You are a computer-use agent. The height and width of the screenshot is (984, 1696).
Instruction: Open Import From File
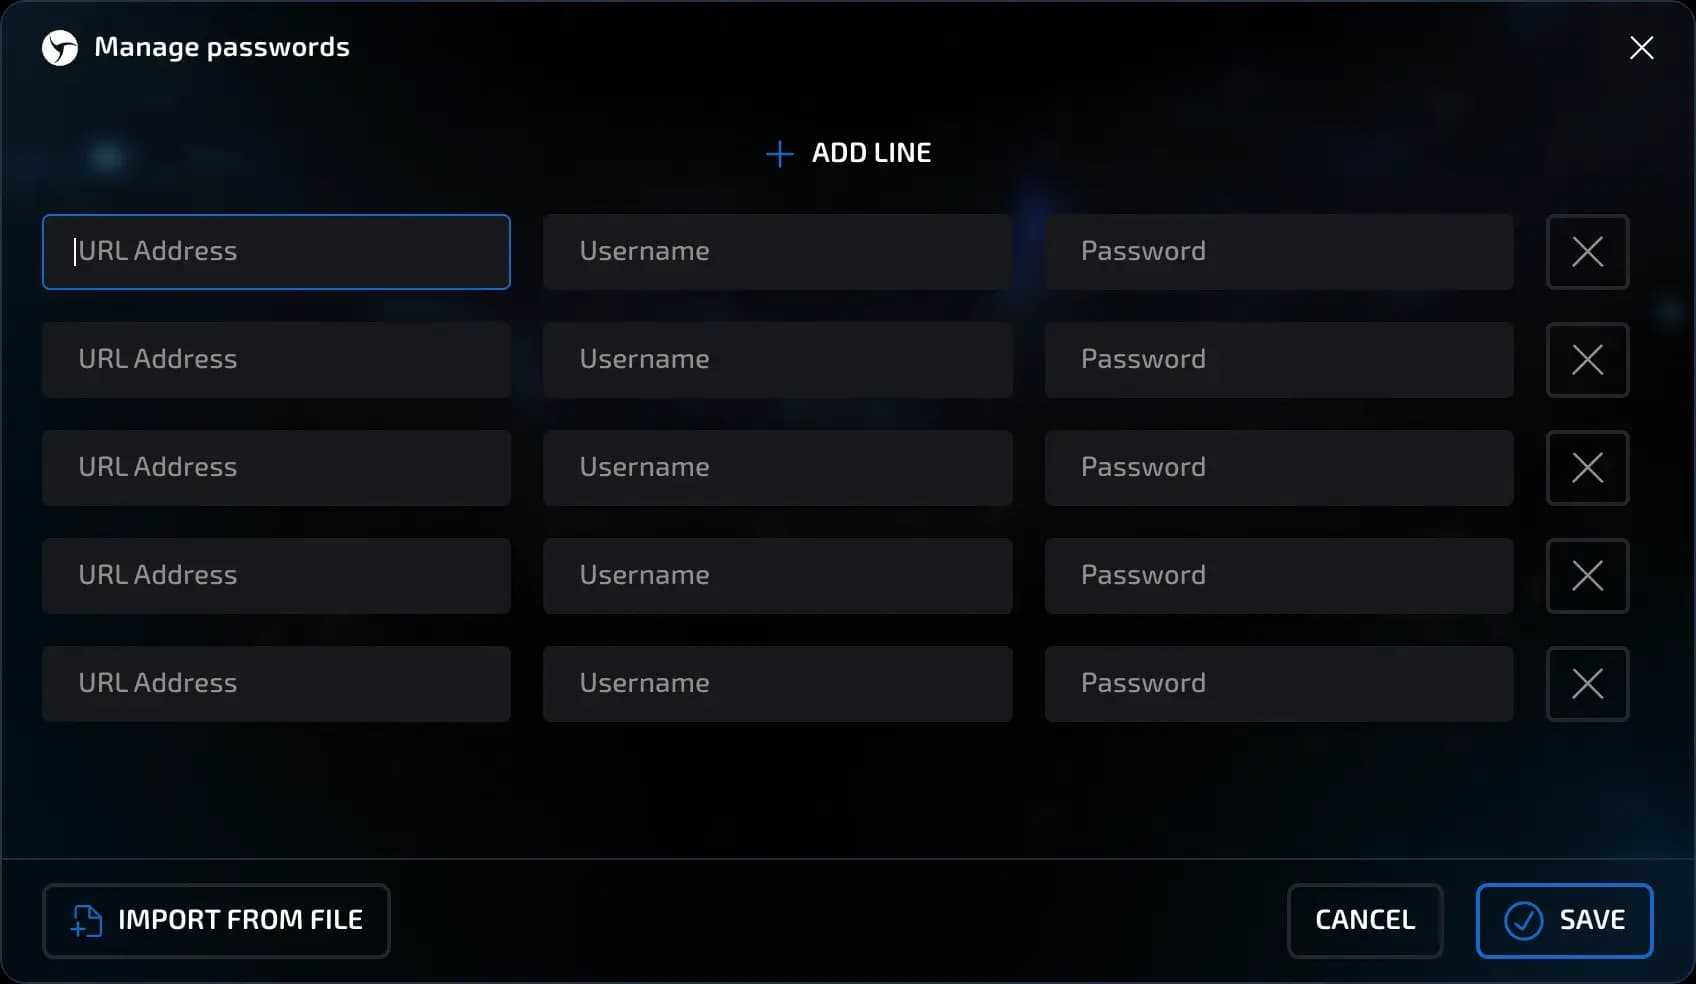[216, 921]
